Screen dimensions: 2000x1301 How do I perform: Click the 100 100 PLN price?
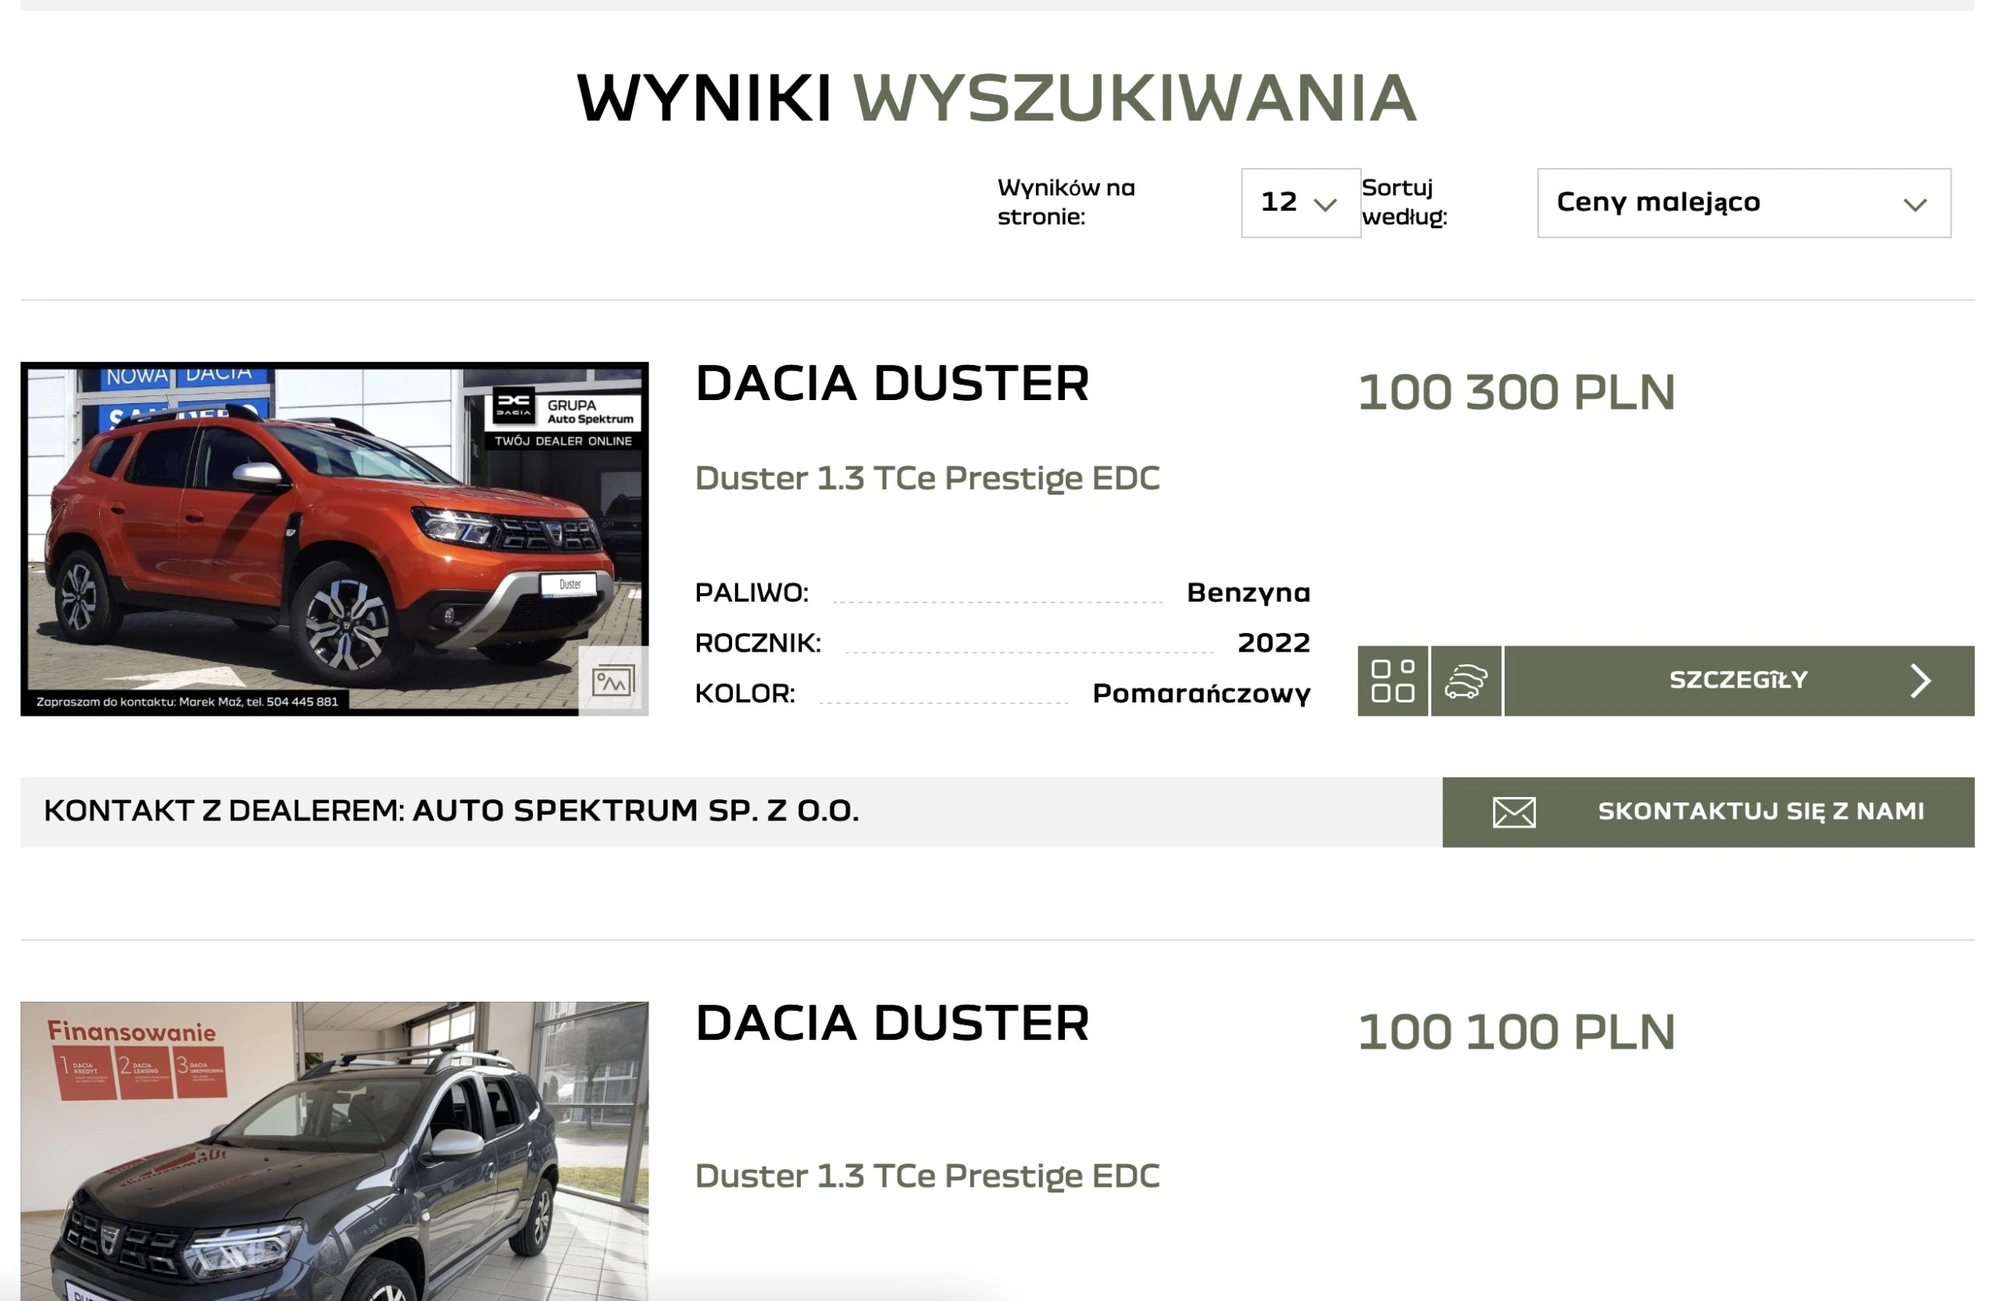1516,1032
